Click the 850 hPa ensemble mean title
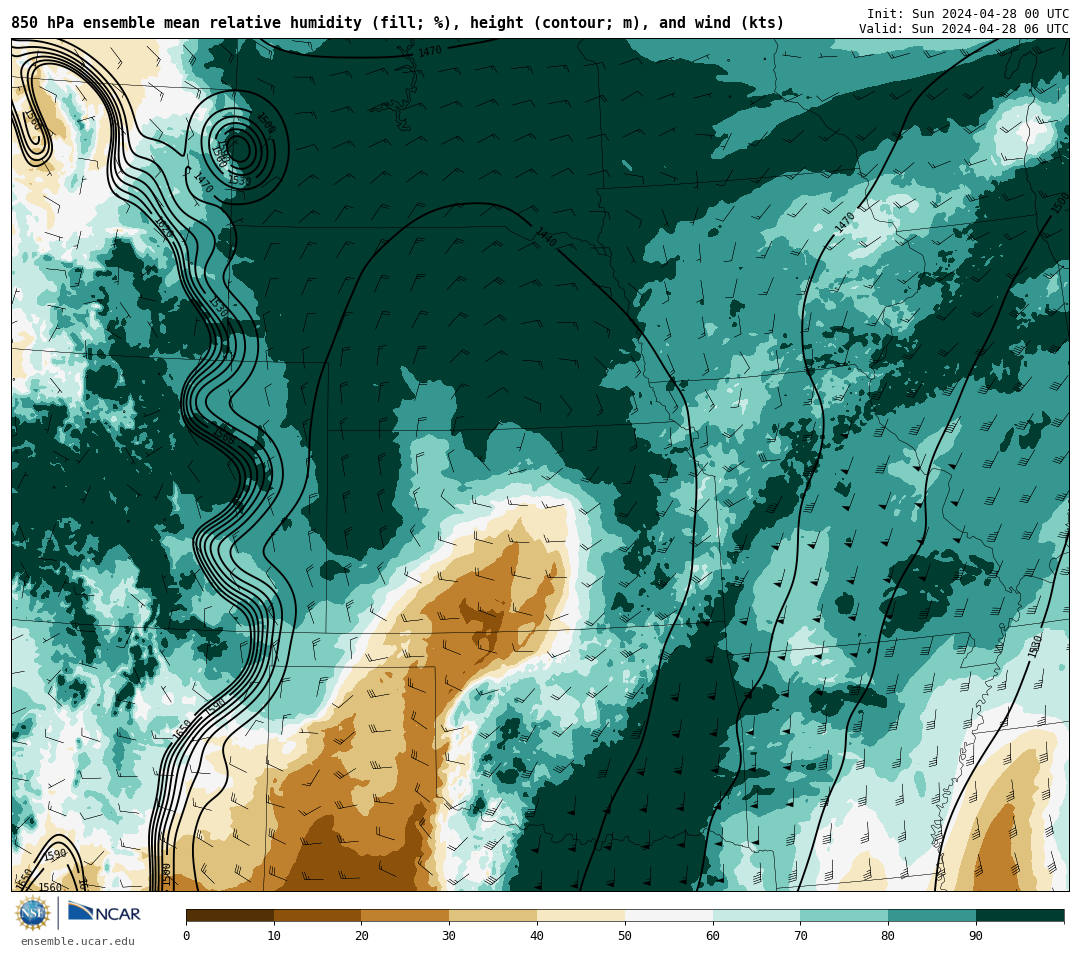The image size is (1080, 954). 397,23
